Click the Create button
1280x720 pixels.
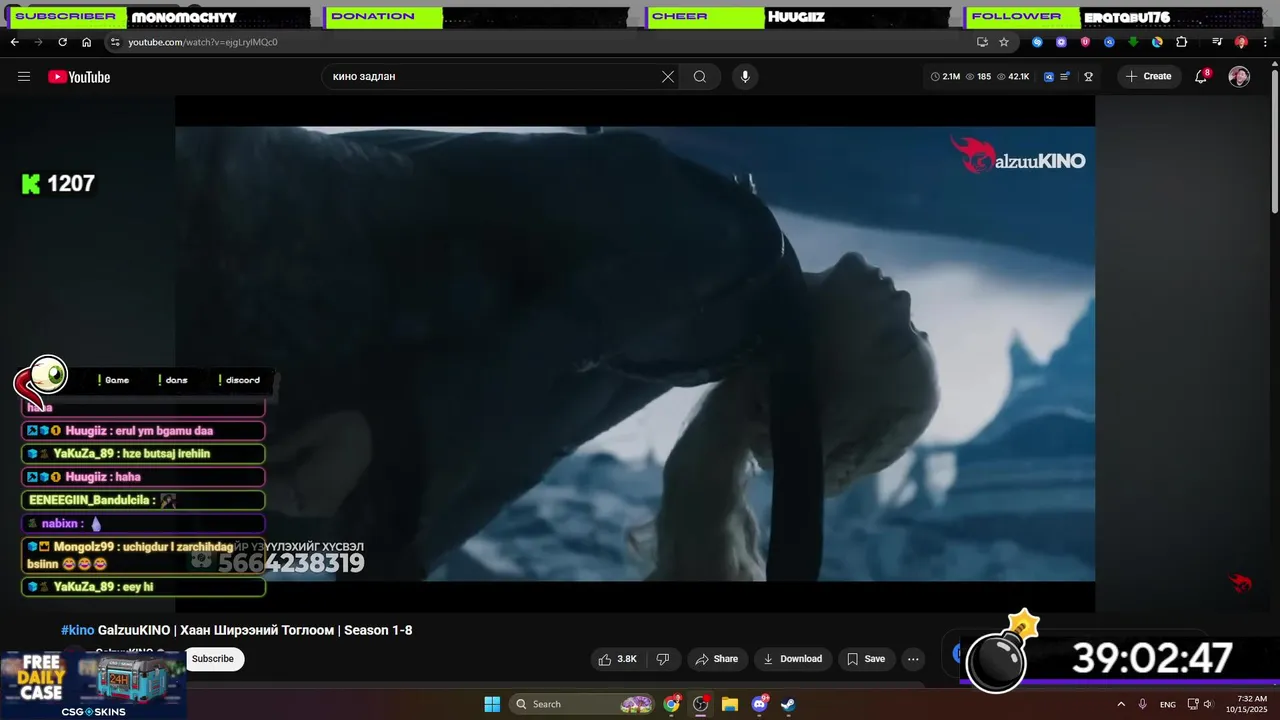1149,77
